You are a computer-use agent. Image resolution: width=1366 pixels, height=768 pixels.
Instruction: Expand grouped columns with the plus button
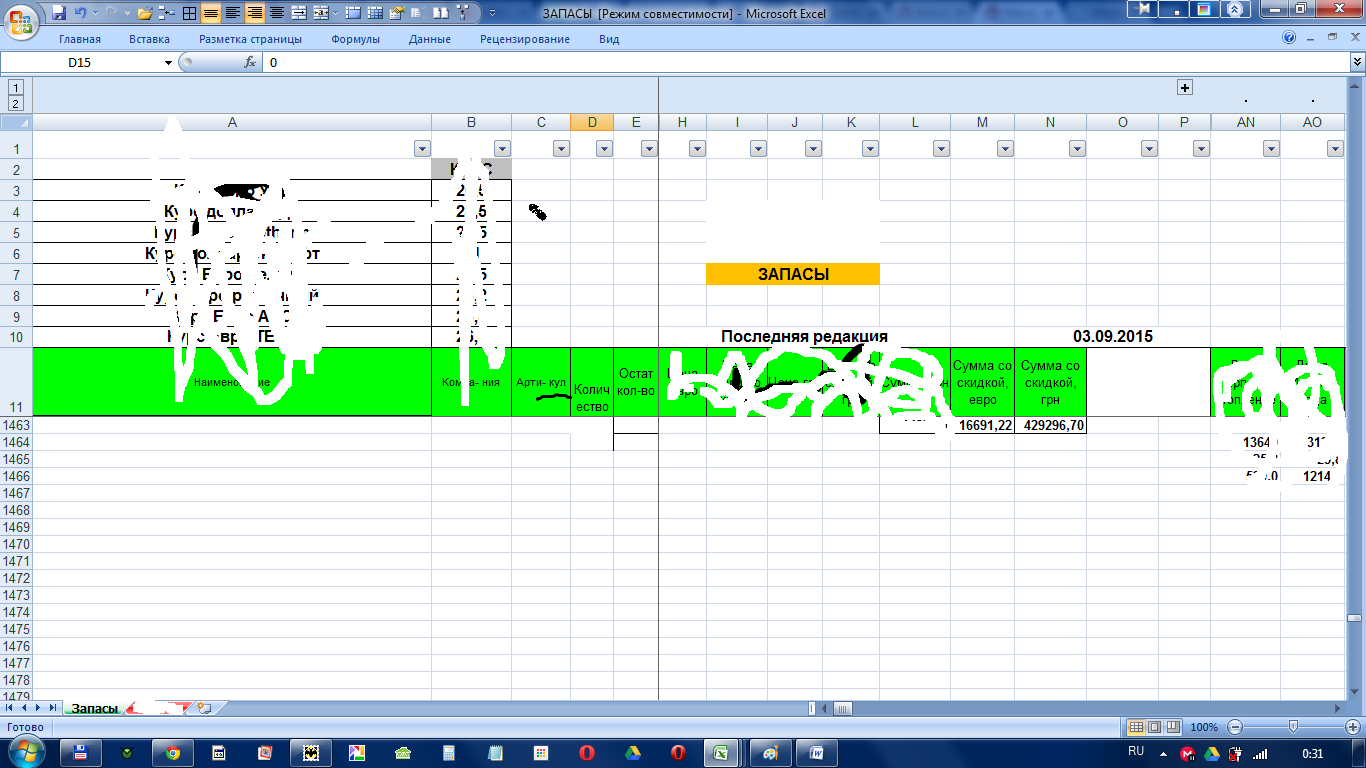pyautogui.click(x=1185, y=88)
